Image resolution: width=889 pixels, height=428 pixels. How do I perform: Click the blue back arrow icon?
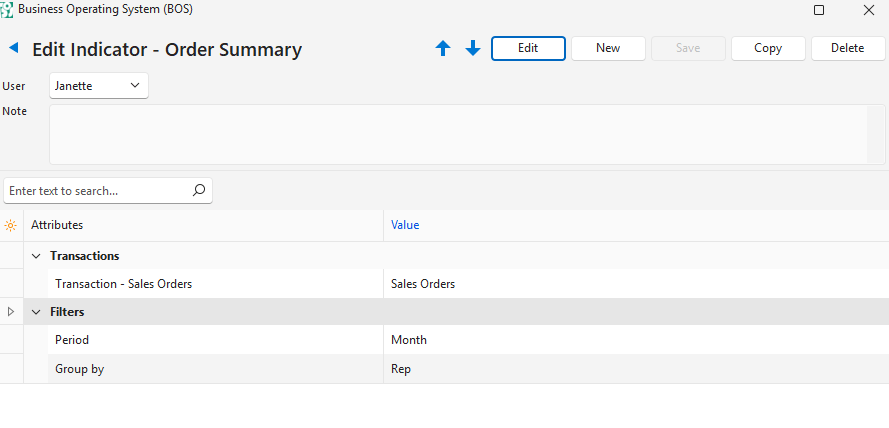pyautogui.click(x=14, y=48)
